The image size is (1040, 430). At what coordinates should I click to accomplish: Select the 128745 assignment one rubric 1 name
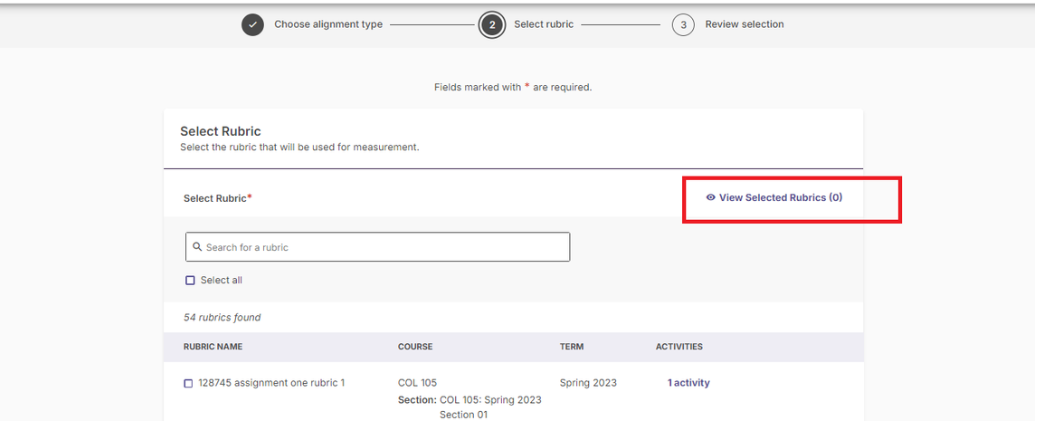coord(271,383)
